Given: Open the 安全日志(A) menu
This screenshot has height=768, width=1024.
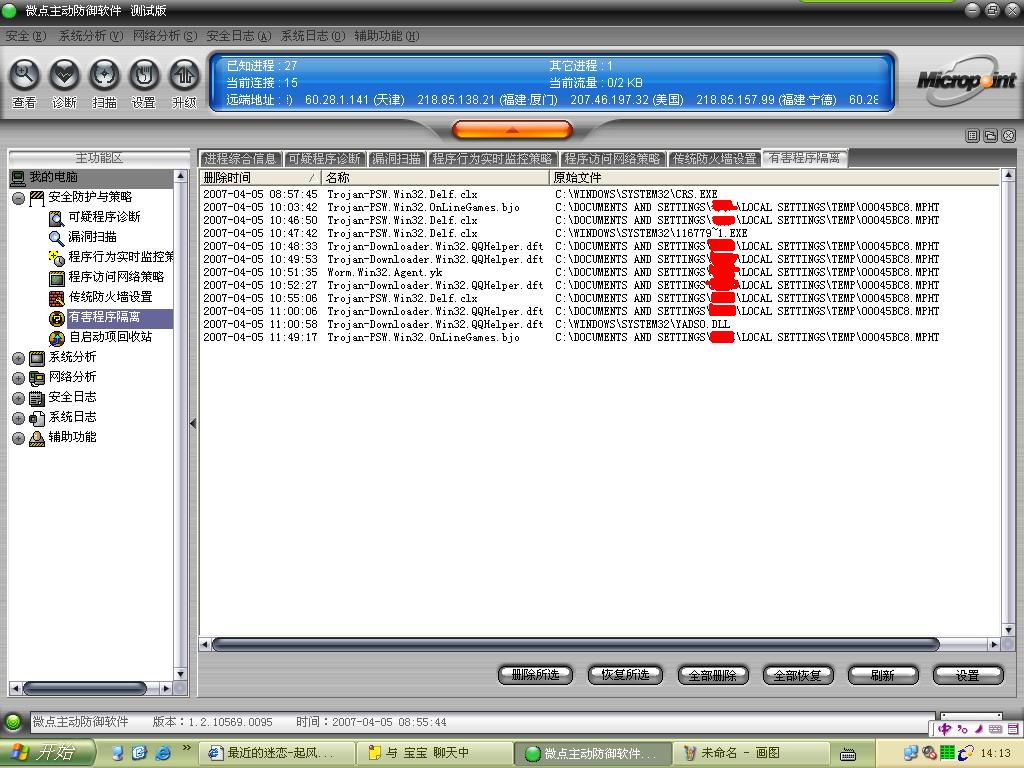Looking at the screenshot, I should click(238, 36).
